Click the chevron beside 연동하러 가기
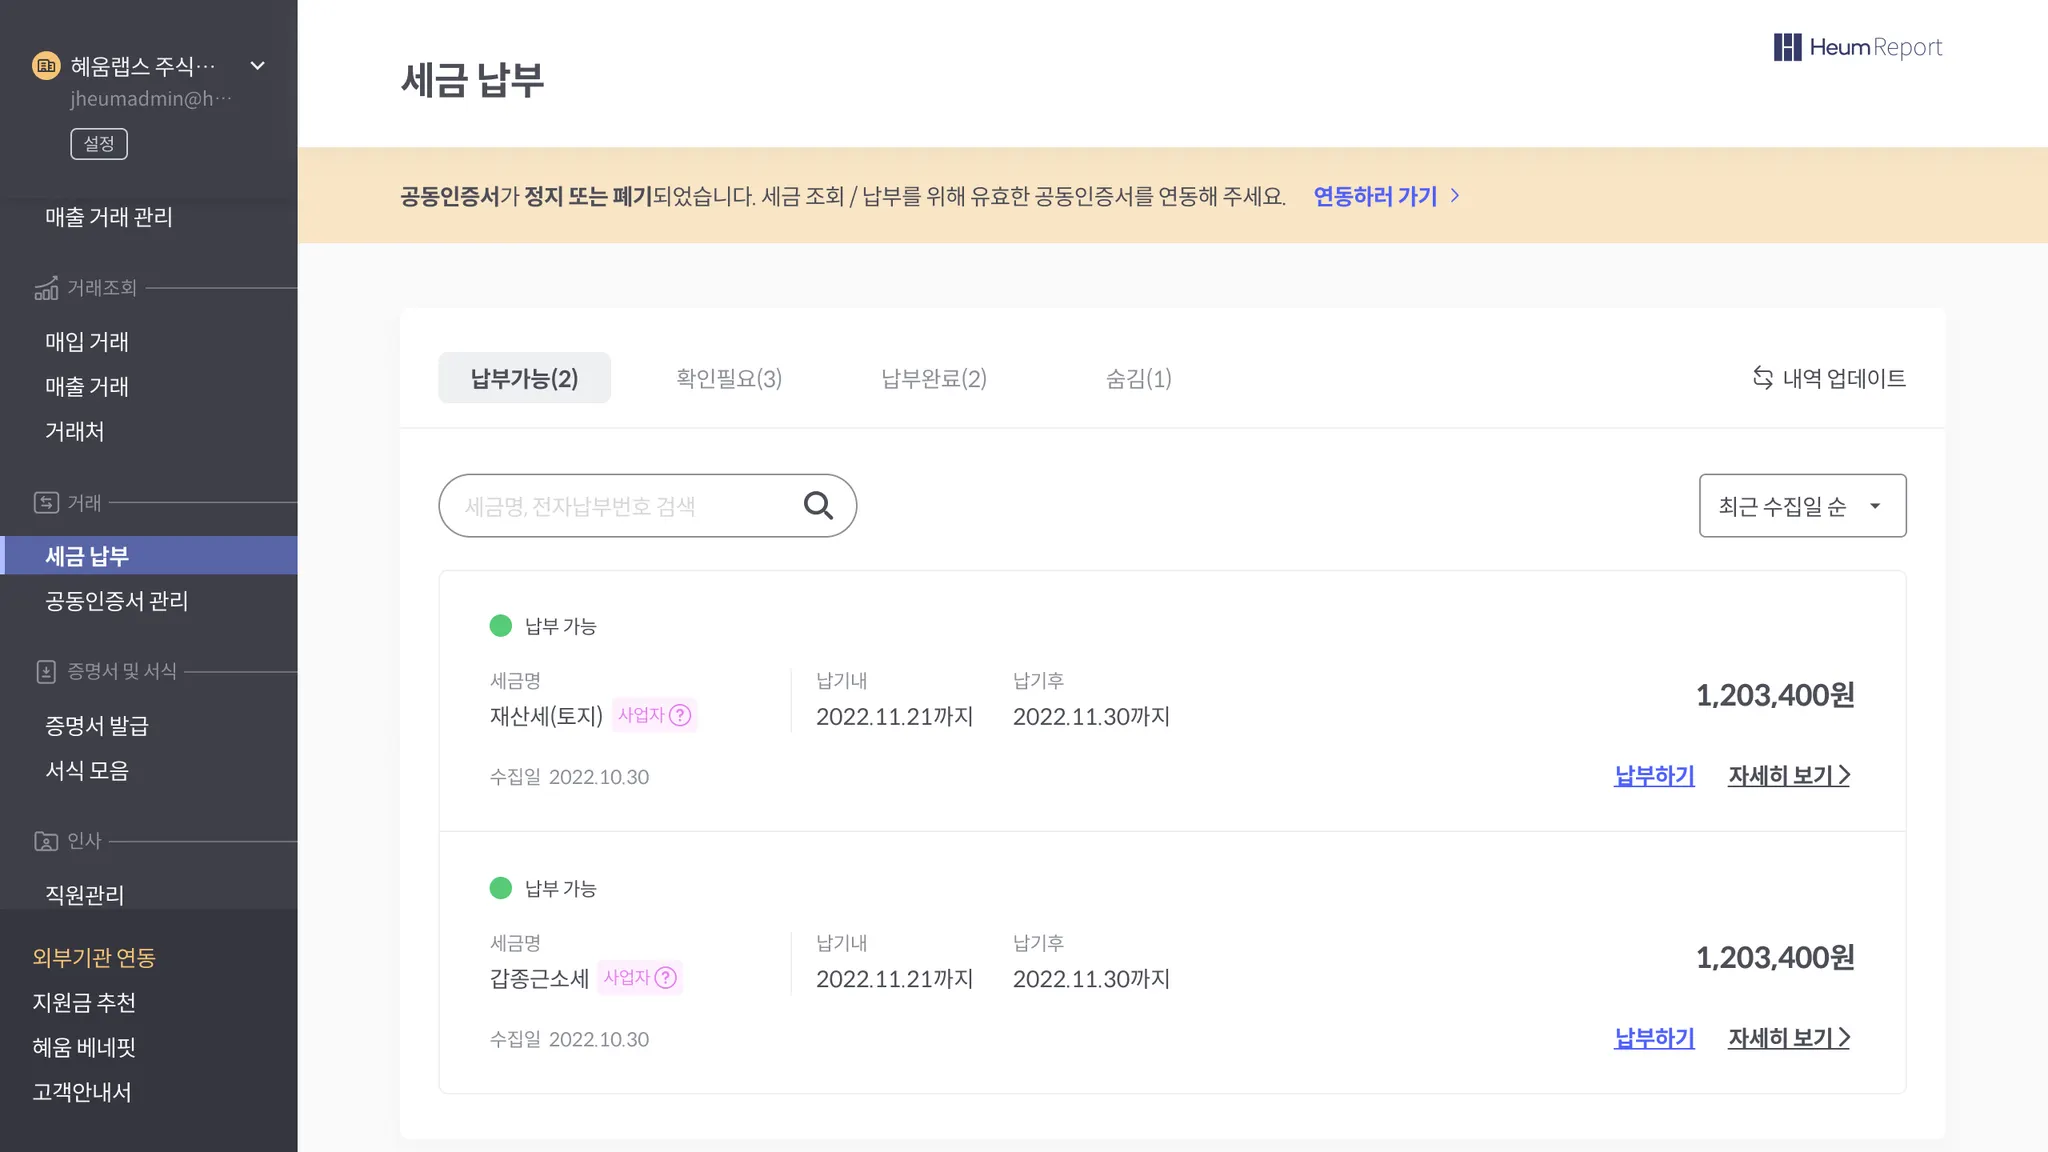The image size is (2048, 1152). (1455, 196)
